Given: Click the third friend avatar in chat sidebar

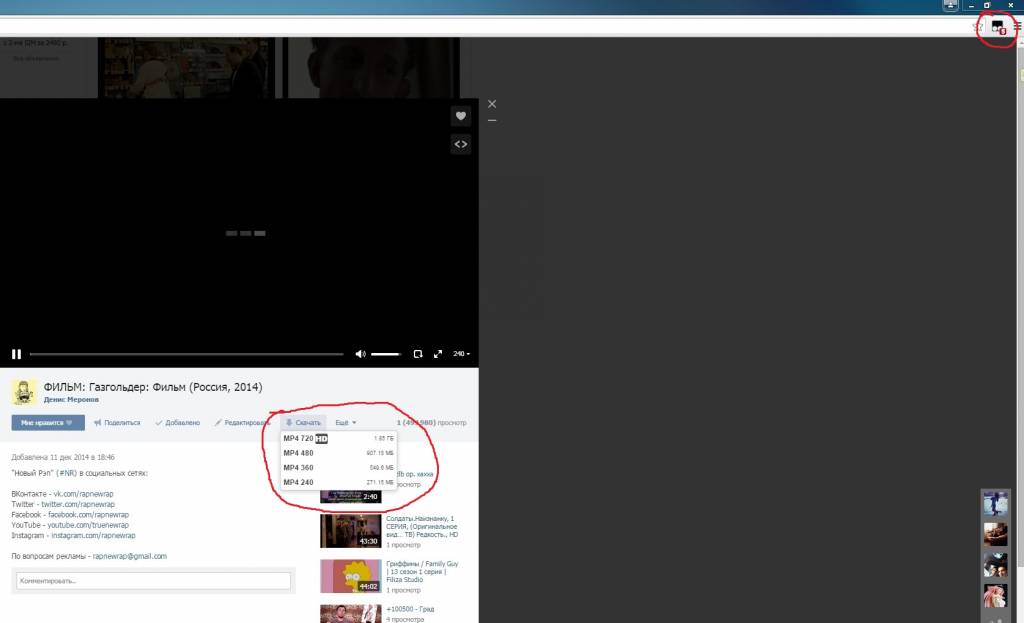Looking at the screenshot, I should tap(995, 565).
